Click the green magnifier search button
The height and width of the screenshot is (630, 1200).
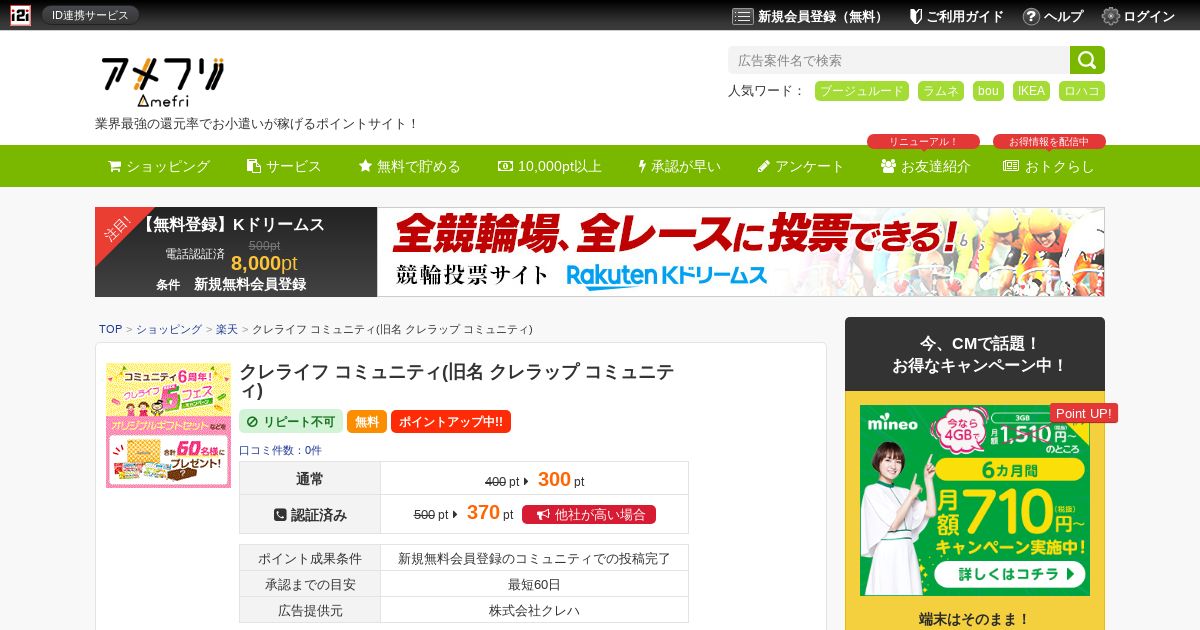click(1087, 60)
